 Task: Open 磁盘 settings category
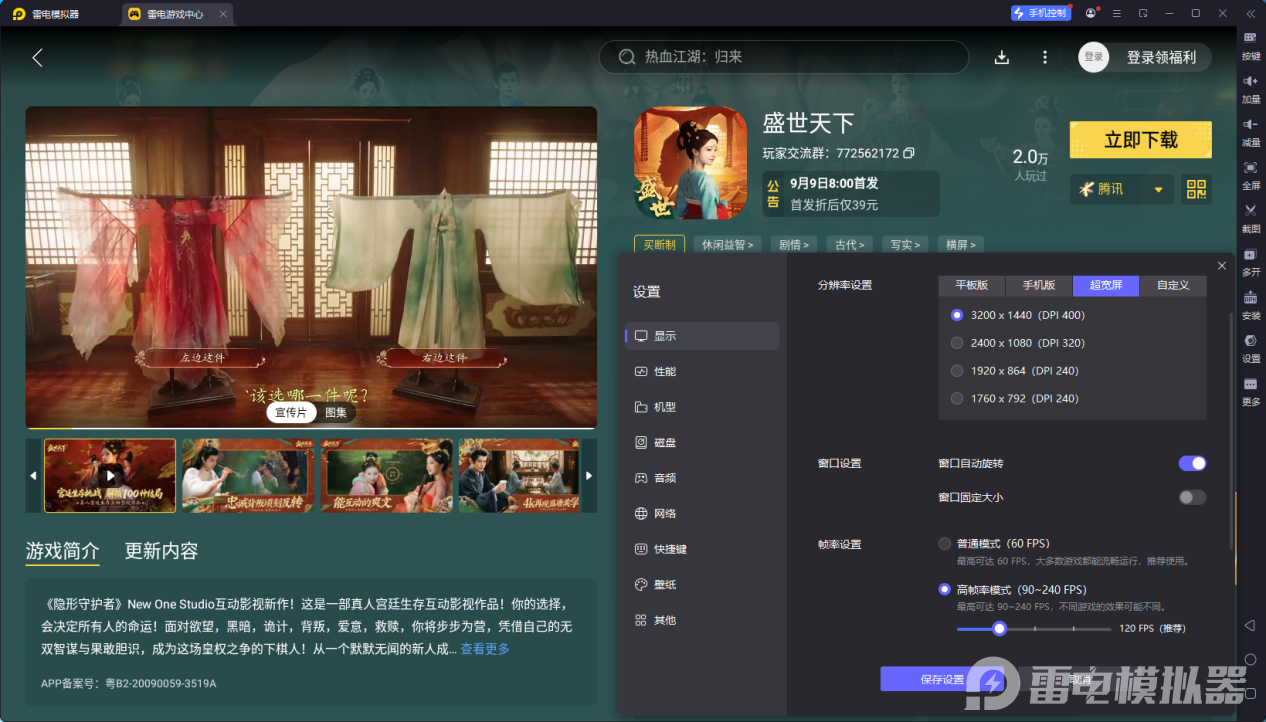point(702,442)
